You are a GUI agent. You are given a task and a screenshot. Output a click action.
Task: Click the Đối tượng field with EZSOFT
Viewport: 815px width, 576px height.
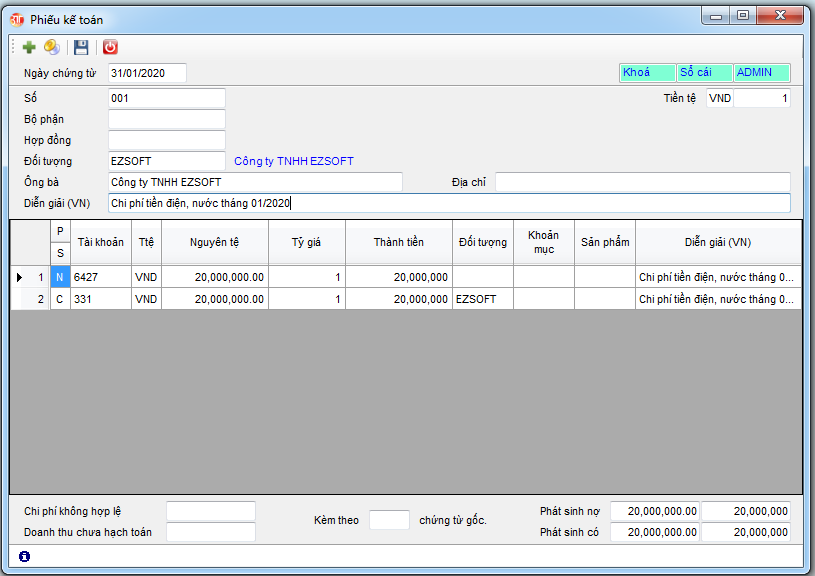[167, 161]
